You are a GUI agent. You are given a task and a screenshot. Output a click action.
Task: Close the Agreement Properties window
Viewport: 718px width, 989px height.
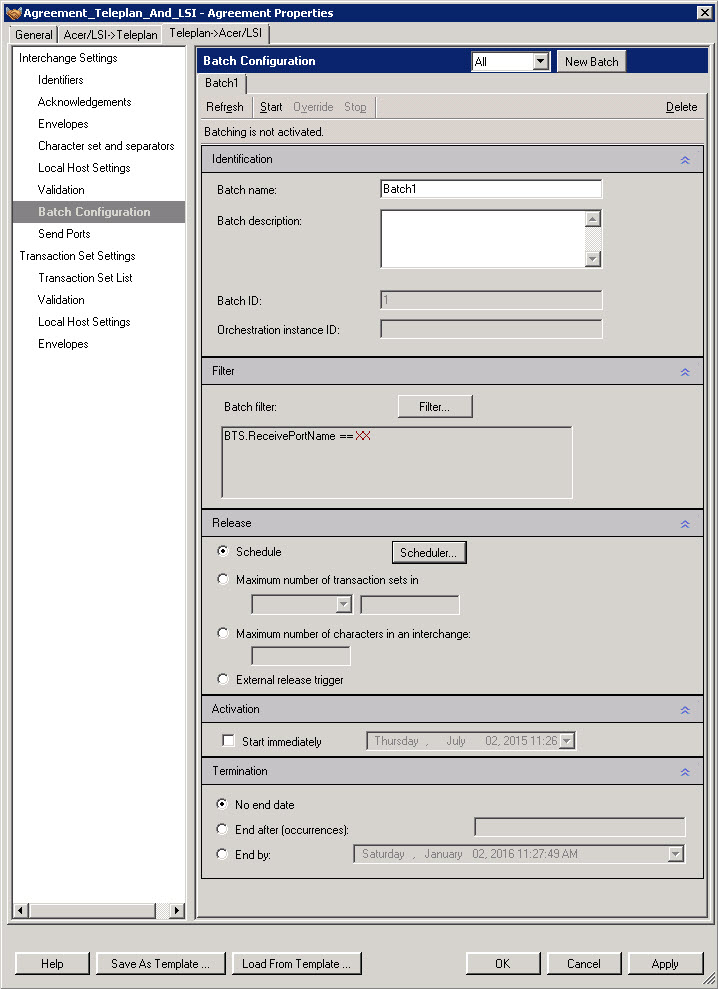[705, 12]
